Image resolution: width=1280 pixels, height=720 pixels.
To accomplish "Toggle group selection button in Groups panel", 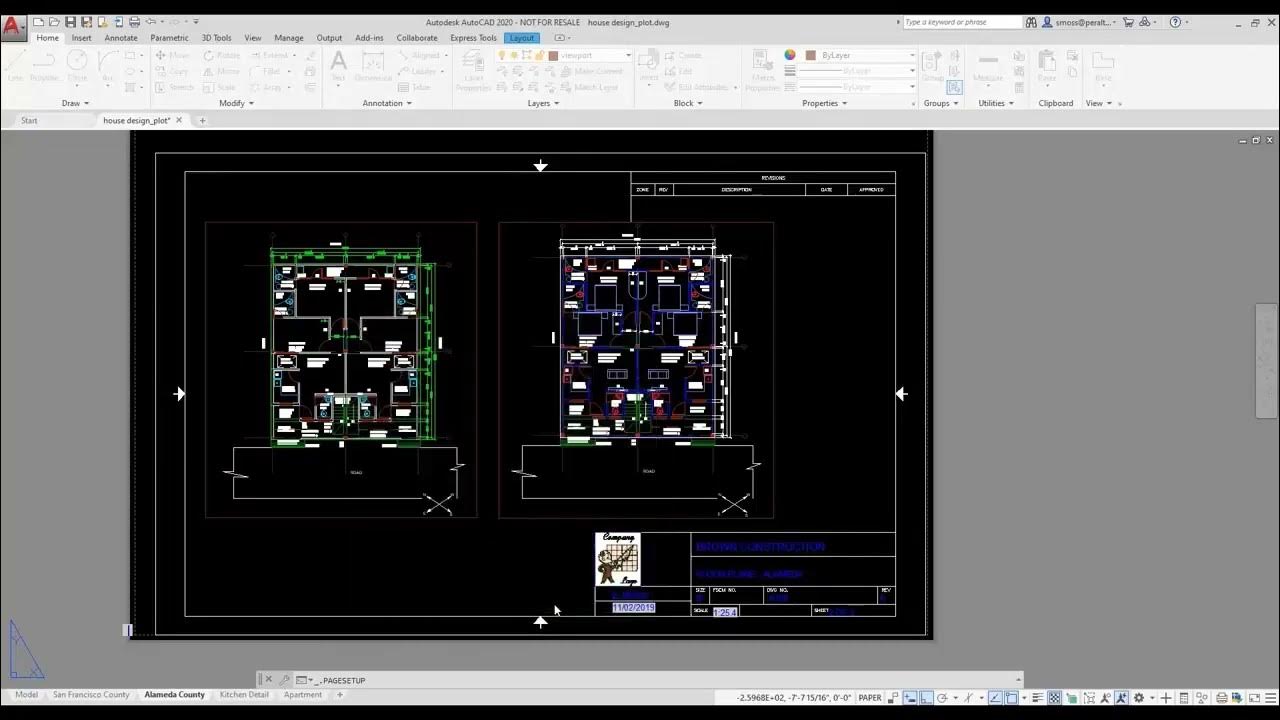I will [x=954, y=88].
